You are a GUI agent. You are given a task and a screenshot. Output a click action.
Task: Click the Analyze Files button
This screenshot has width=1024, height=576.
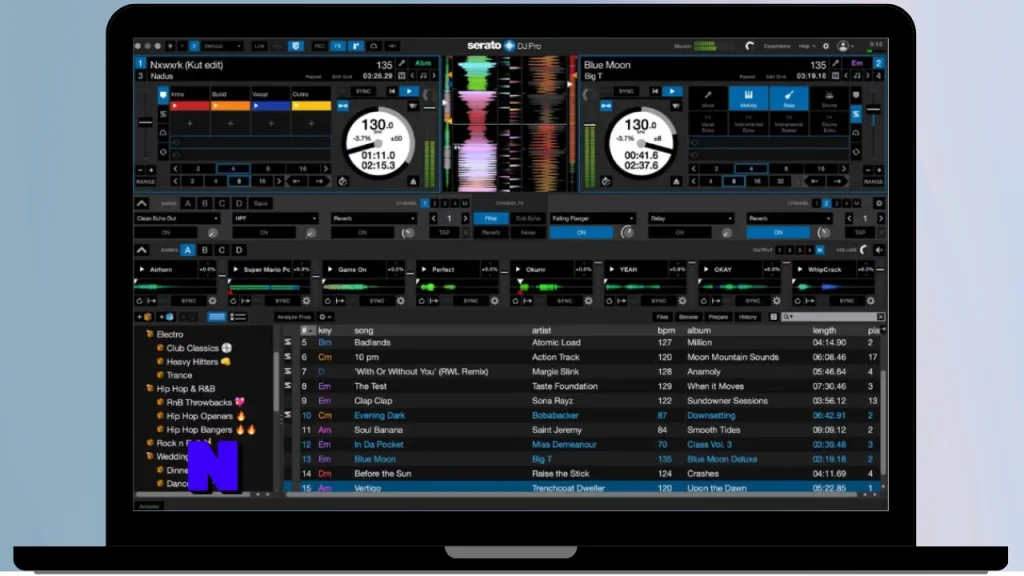[294, 317]
